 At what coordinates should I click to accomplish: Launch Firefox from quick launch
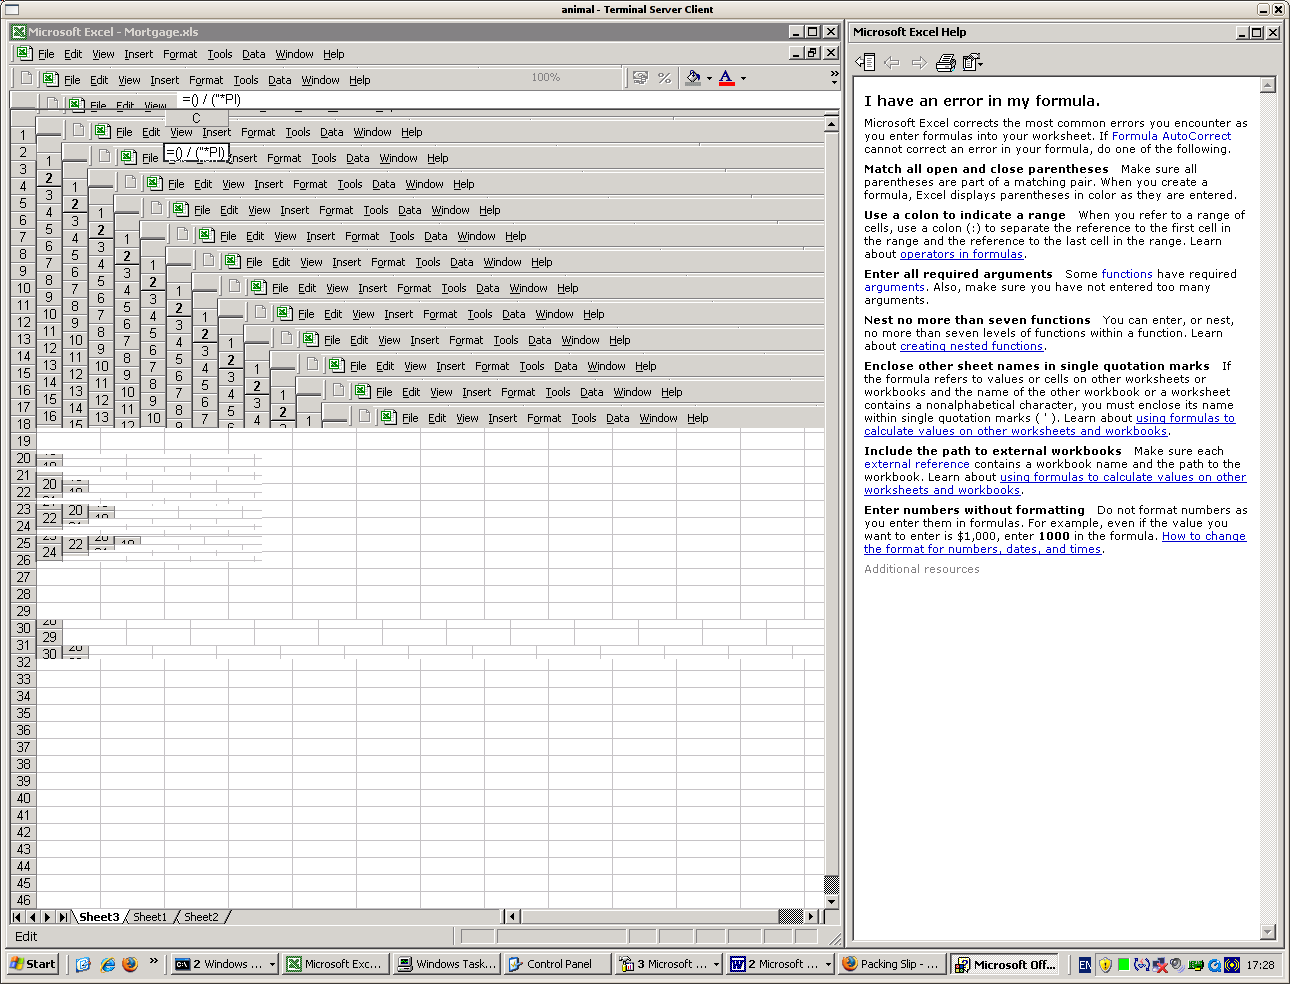(130, 964)
